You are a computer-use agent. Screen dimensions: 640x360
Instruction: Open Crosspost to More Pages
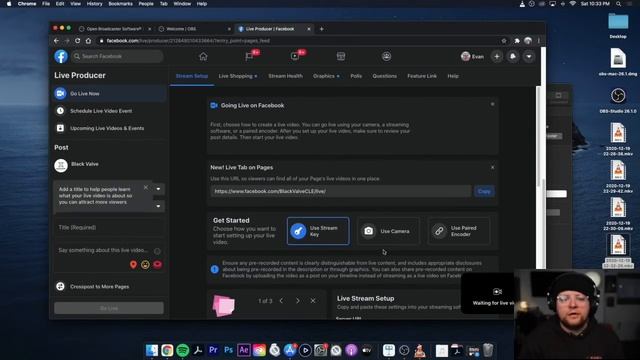click(109, 287)
